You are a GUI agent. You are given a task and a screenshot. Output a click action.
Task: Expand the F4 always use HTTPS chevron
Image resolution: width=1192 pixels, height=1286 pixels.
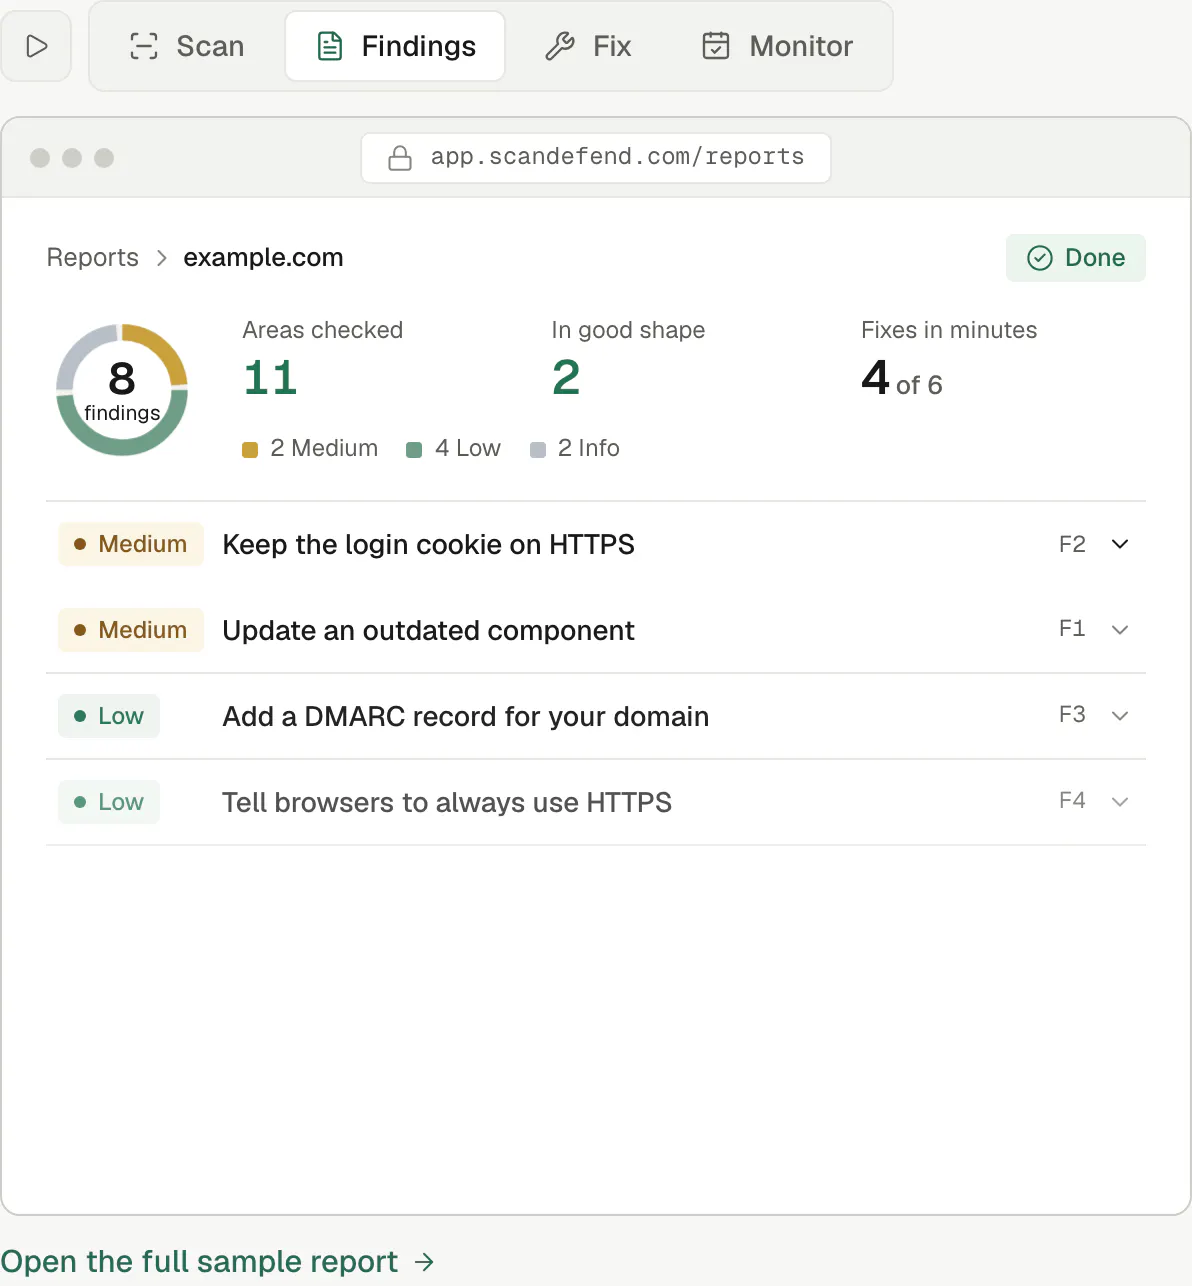(x=1120, y=802)
